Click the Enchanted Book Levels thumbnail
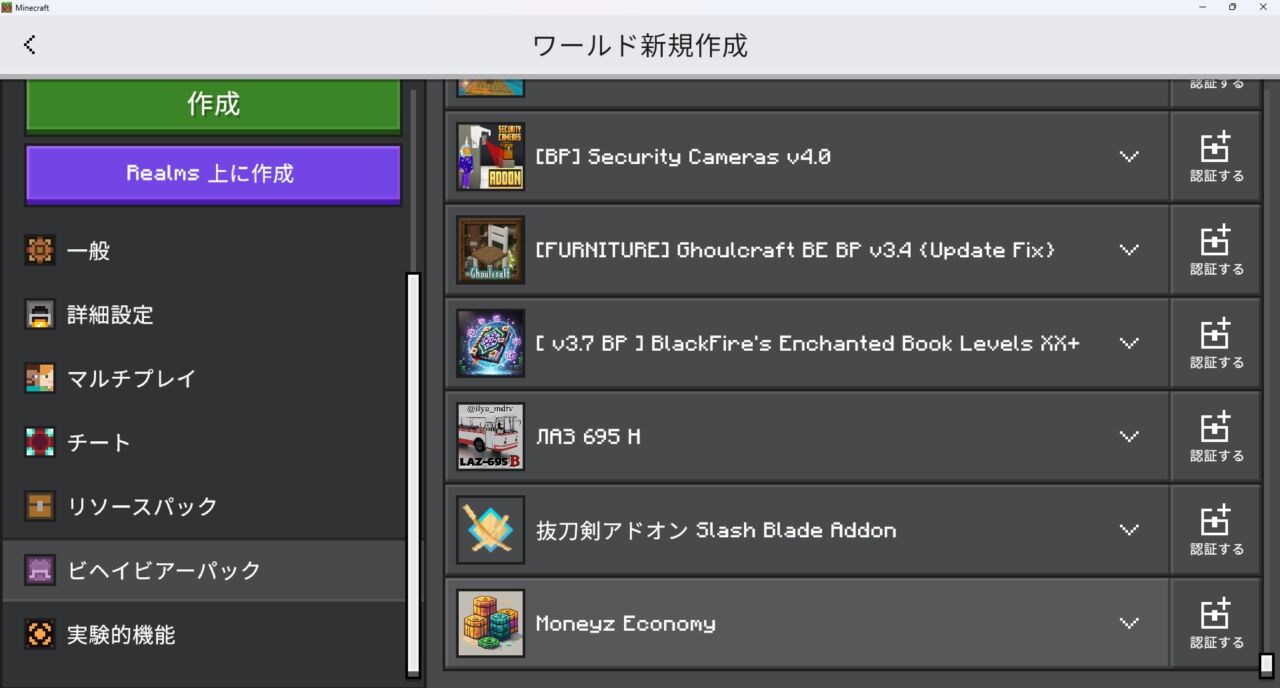Screen dimensions: 1280x688 [x=490, y=343]
